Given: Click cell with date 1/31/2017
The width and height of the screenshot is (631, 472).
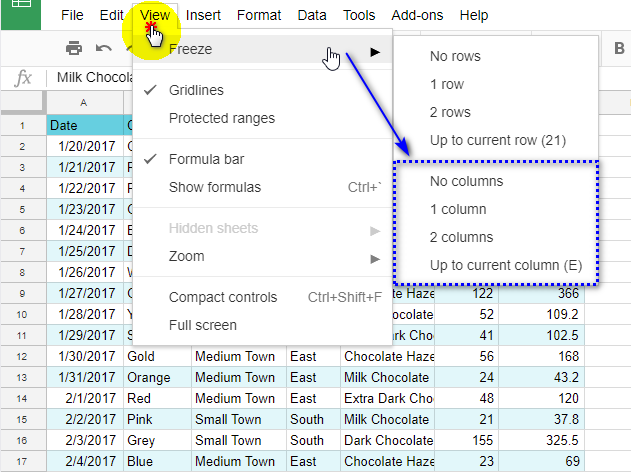Looking at the screenshot, I should click(x=85, y=377).
